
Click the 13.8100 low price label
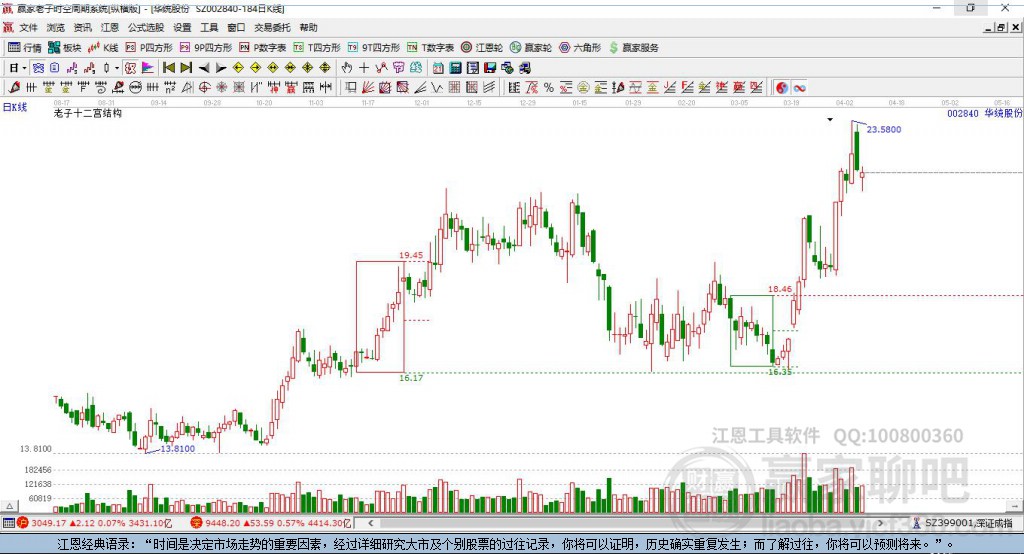coord(178,449)
